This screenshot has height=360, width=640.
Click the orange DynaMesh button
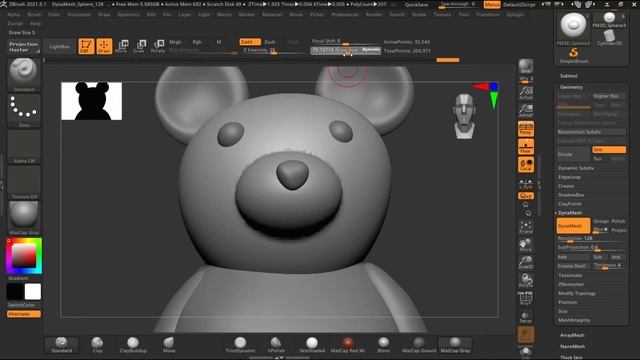[x=573, y=226]
